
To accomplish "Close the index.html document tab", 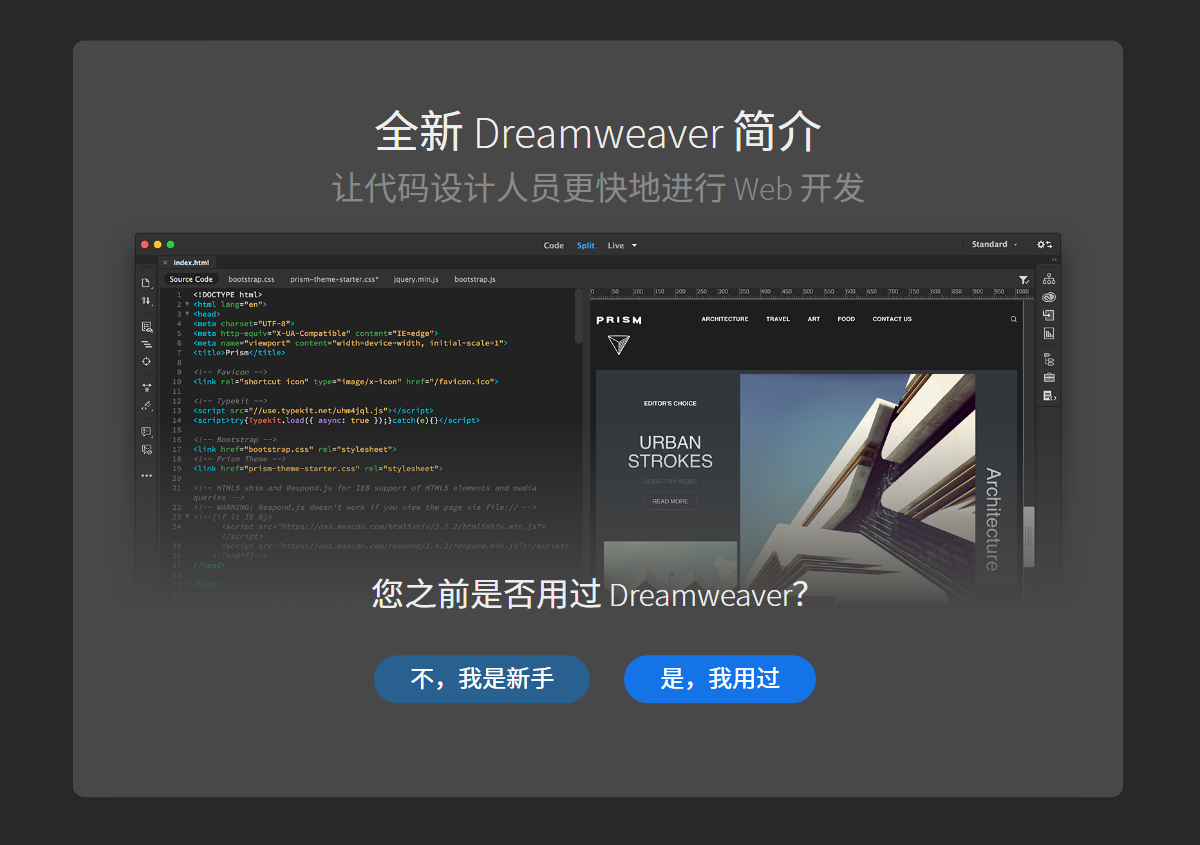I will 165,262.
